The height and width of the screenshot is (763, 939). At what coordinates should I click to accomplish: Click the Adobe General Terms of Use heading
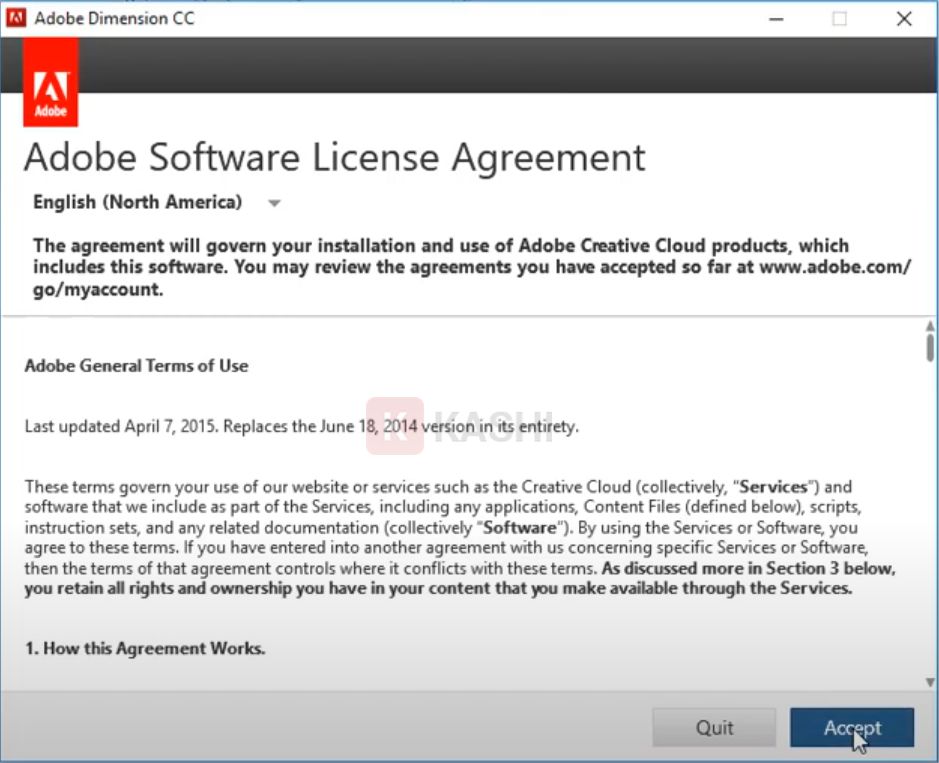coord(136,365)
